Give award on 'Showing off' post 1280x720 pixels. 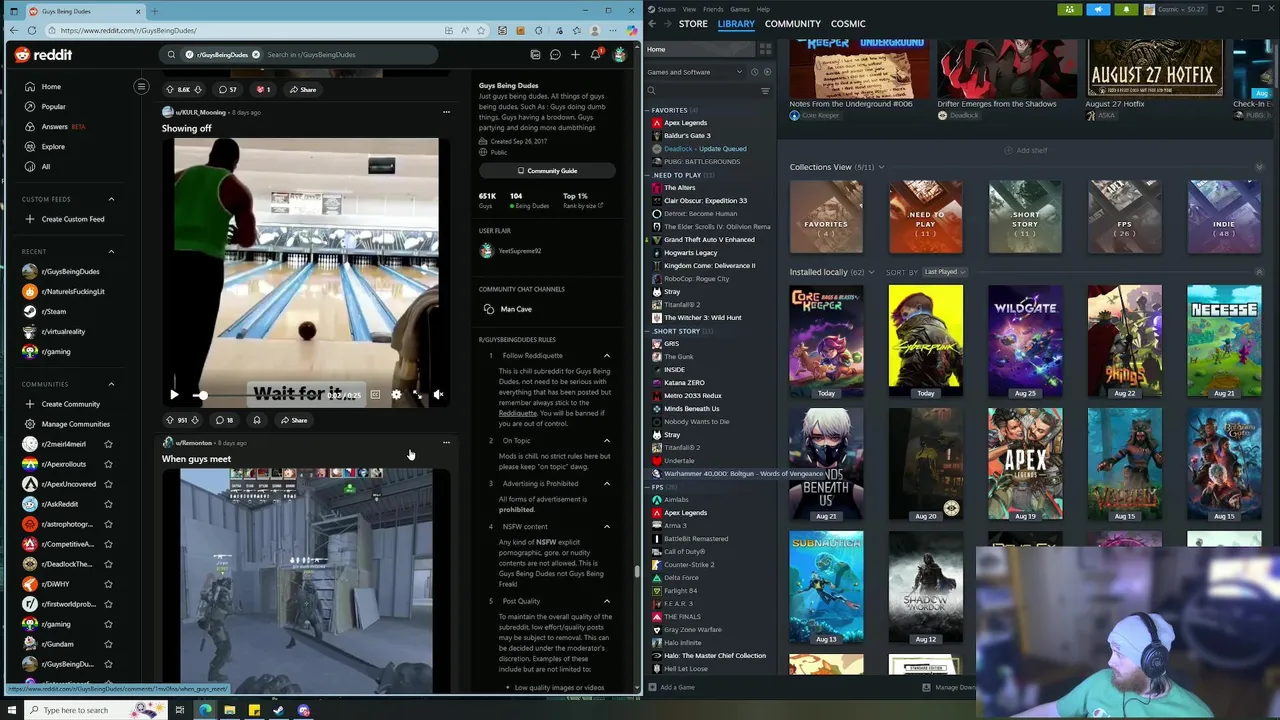click(x=257, y=420)
